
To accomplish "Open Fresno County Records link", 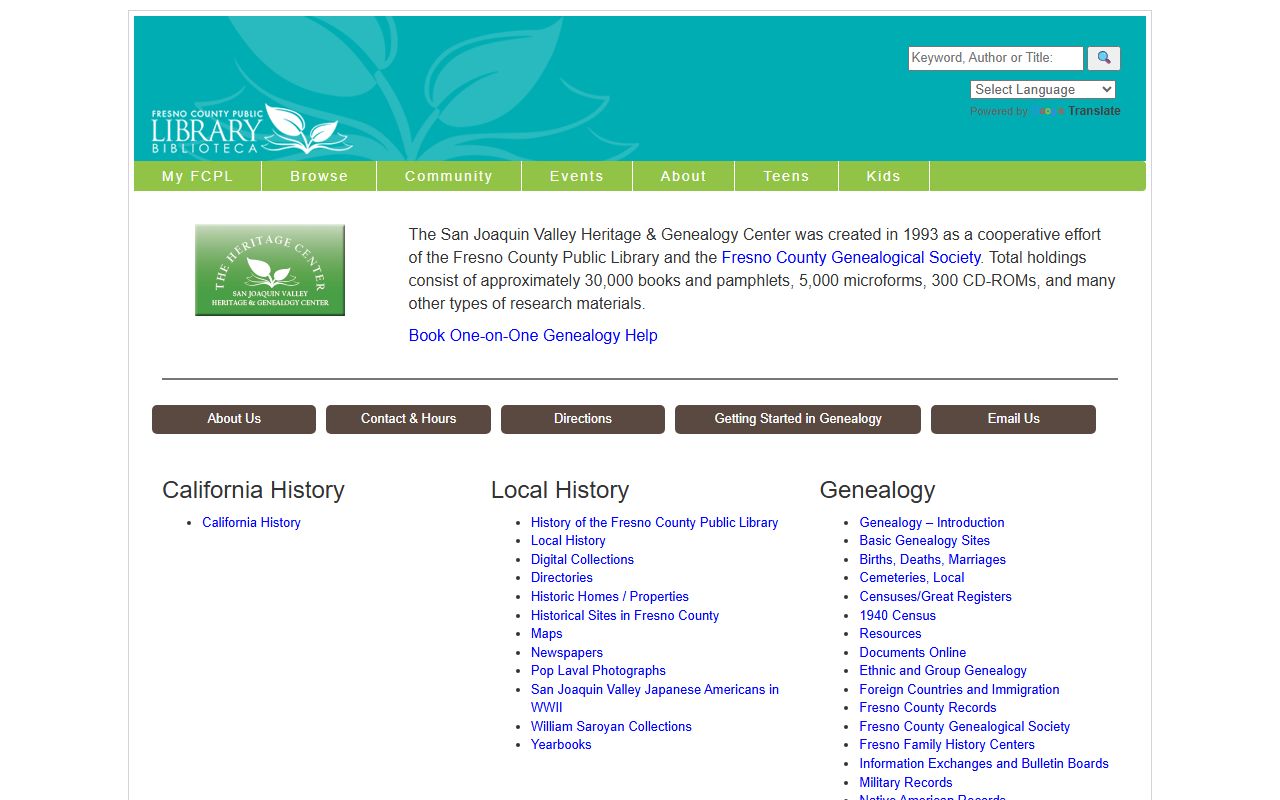I will [928, 707].
